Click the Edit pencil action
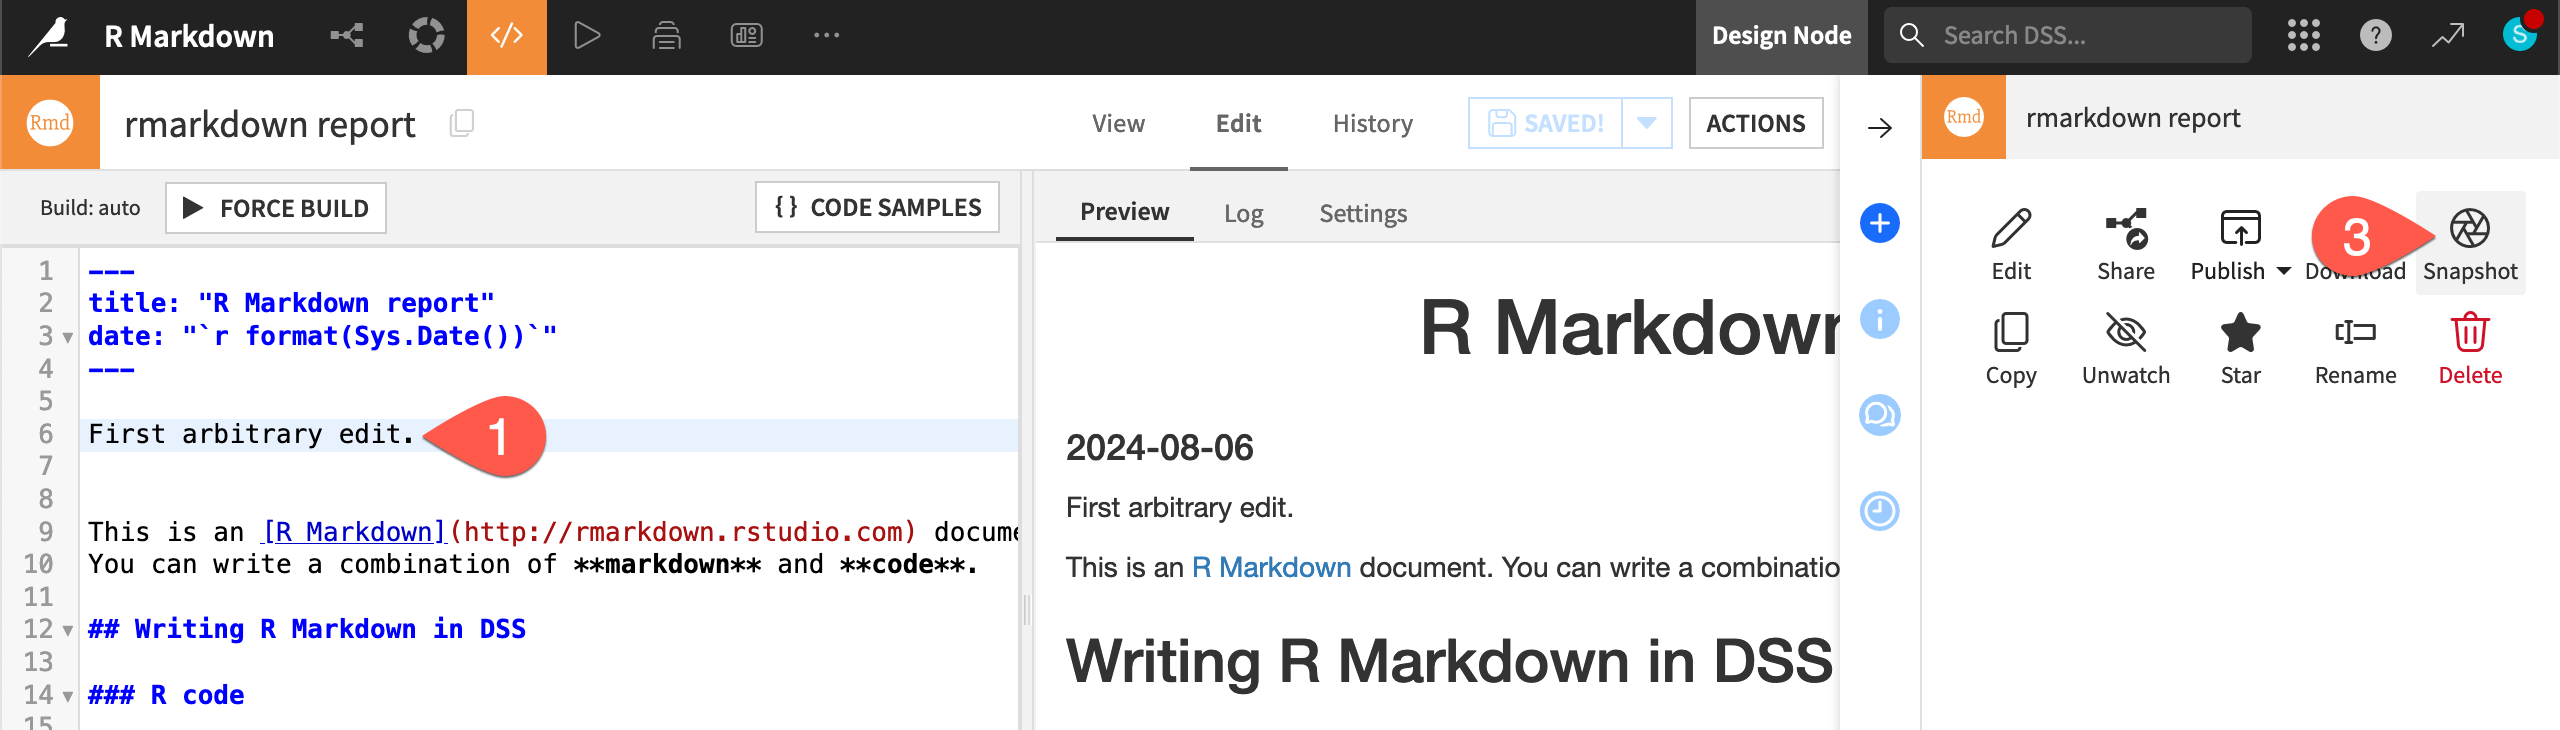 [2011, 244]
